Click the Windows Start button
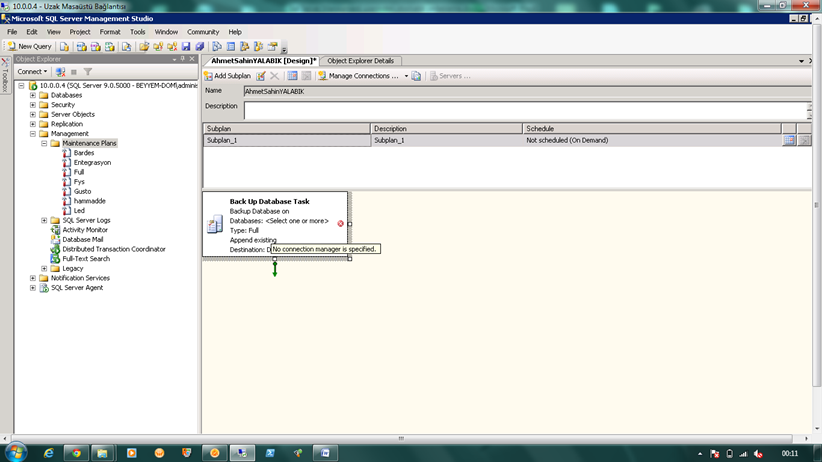This screenshot has height=462, width=822. [16, 453]
